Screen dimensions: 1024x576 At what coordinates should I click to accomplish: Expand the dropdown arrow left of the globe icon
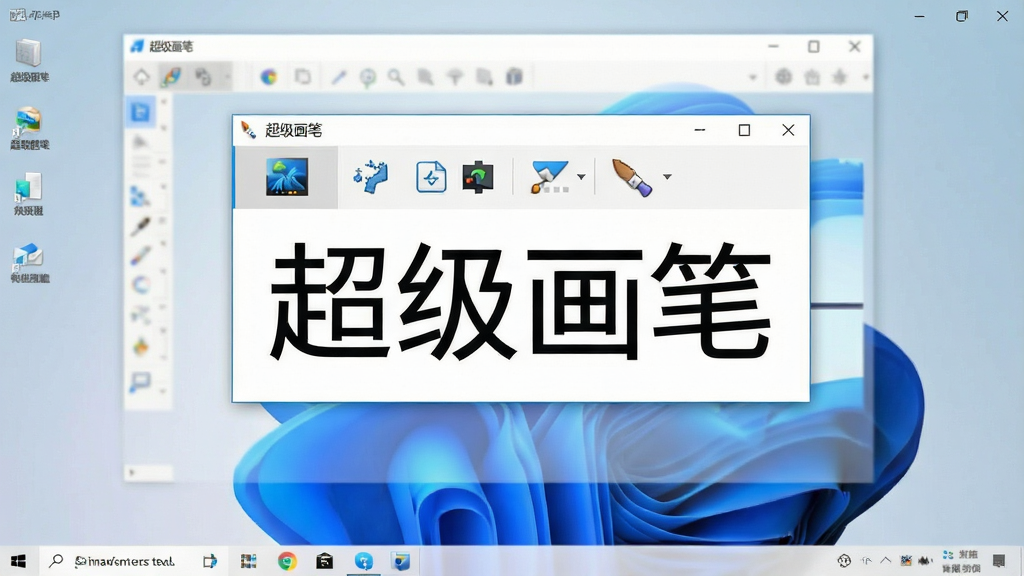point(753,78)
